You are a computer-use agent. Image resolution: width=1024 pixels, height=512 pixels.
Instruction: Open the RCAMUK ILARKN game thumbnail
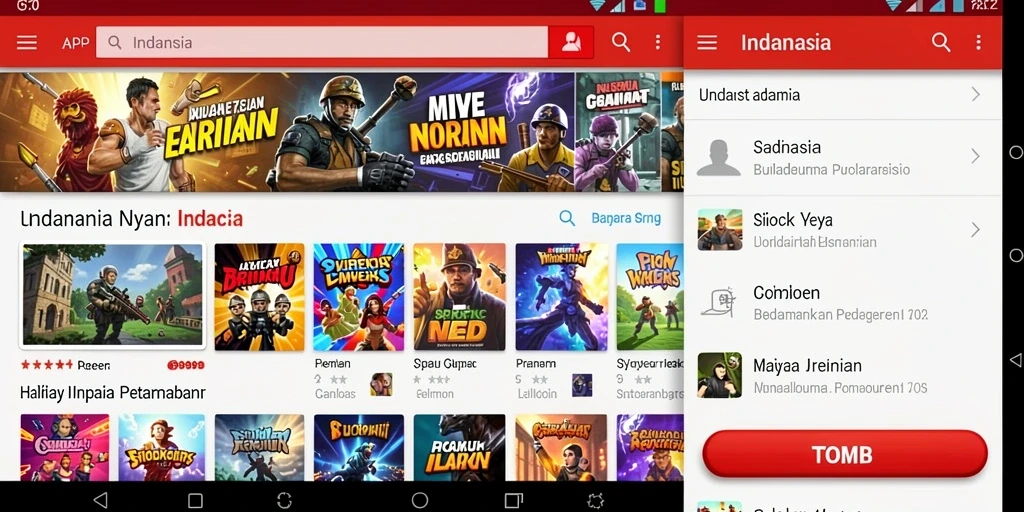coord(460,447)
